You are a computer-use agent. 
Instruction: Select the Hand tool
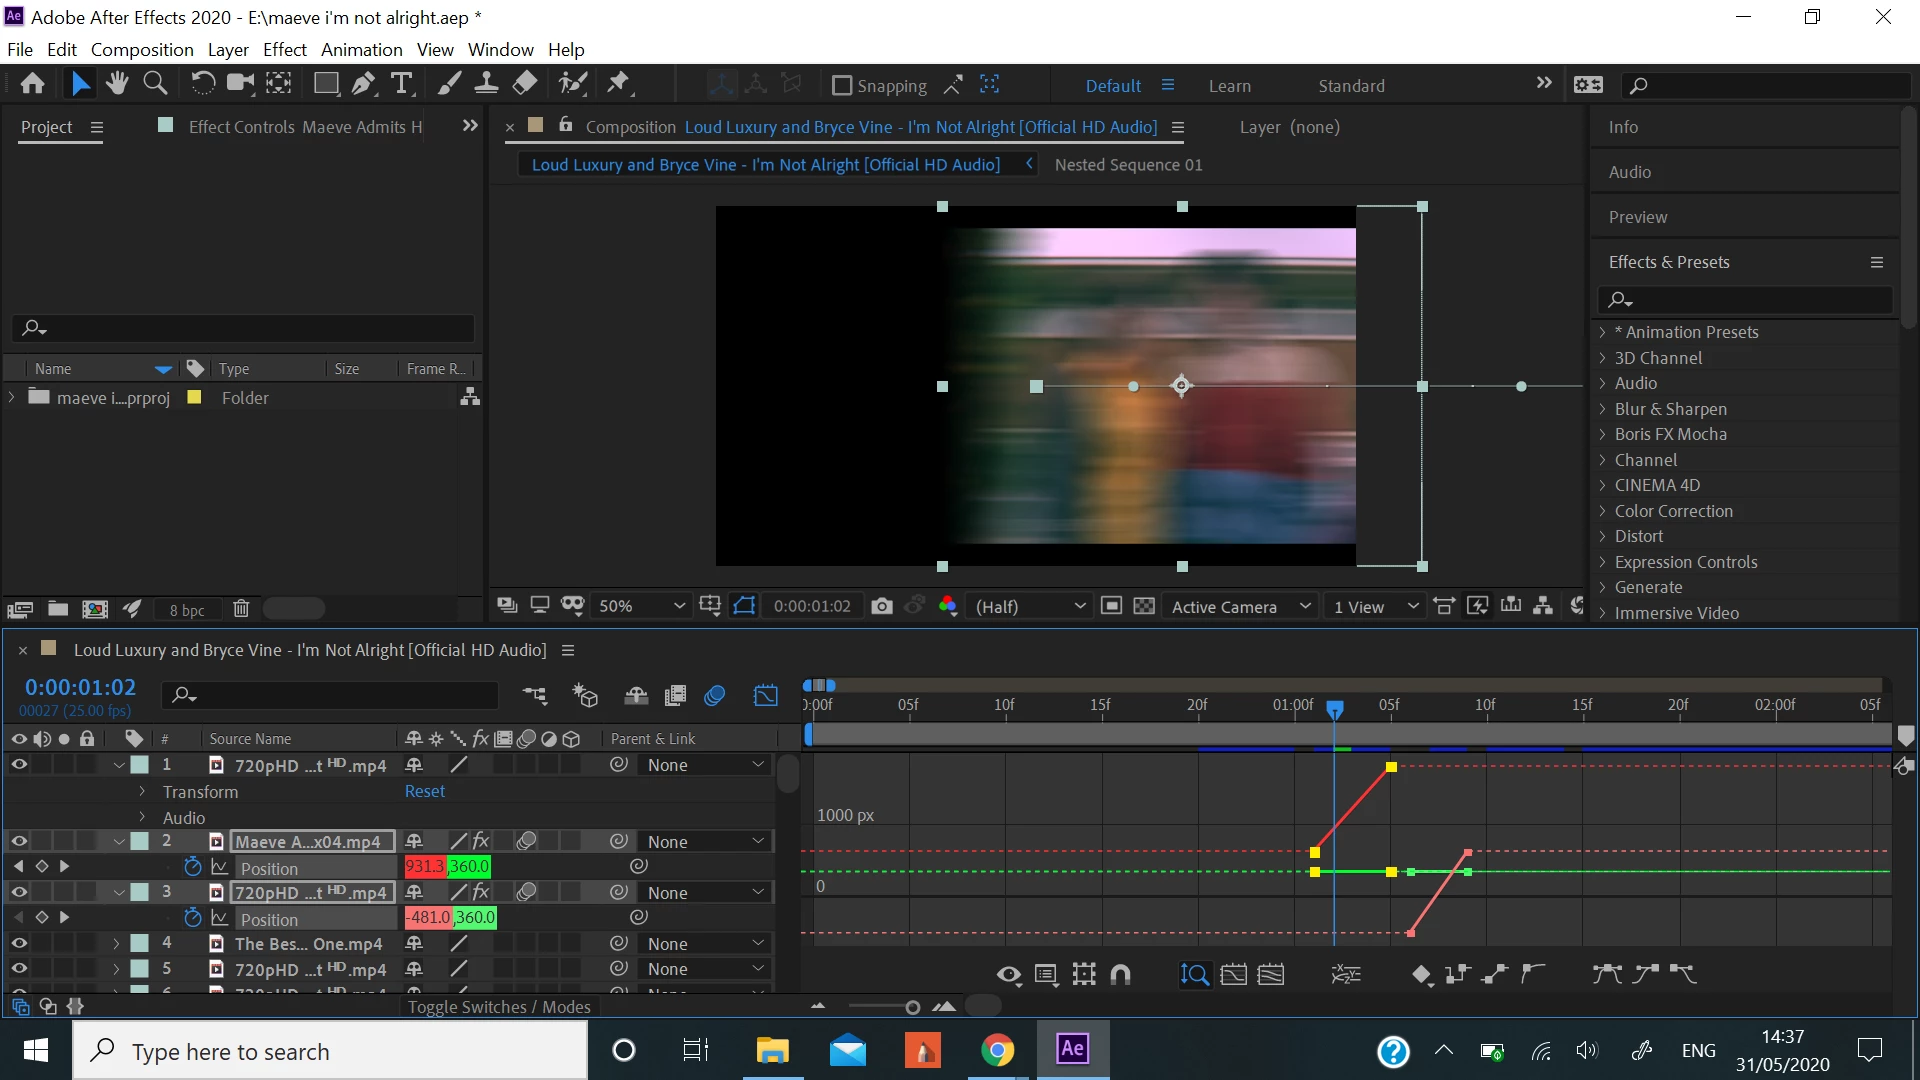(x=117, y=84)
